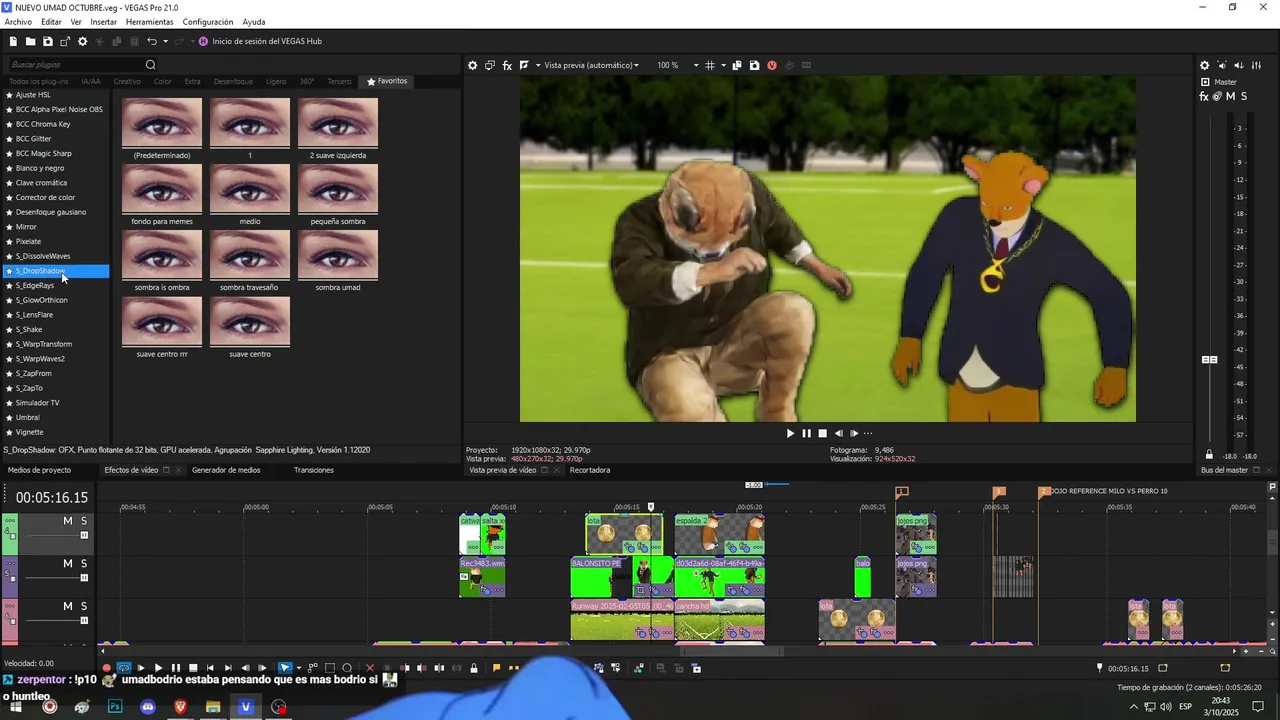Click the red delete X icon
This screenshot has width=1280, height=720.
(x=370, y=668)
